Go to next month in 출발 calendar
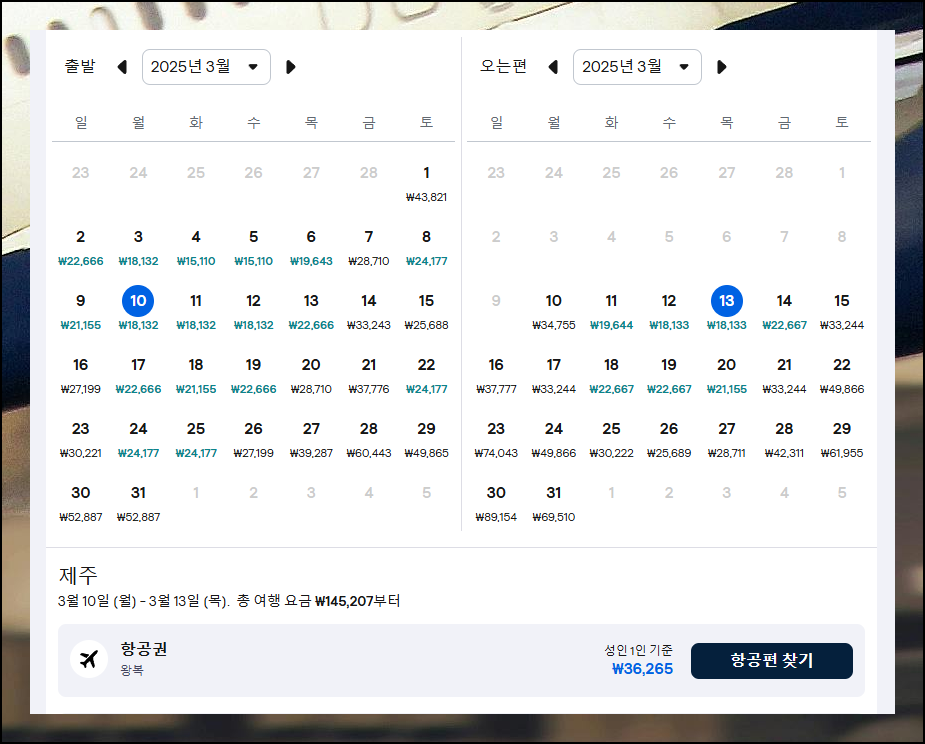925x744 pixels. [290, 67]
